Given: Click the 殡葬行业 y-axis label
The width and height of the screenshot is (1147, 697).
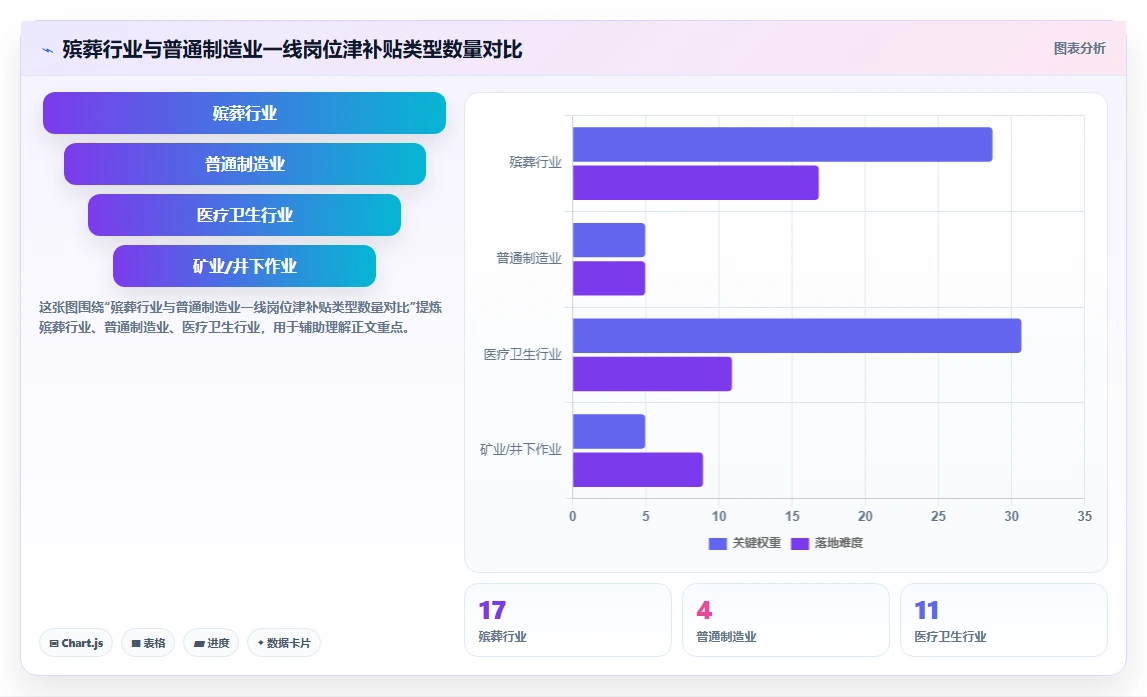Looking at the screenshot, I should tap(535, 162).
